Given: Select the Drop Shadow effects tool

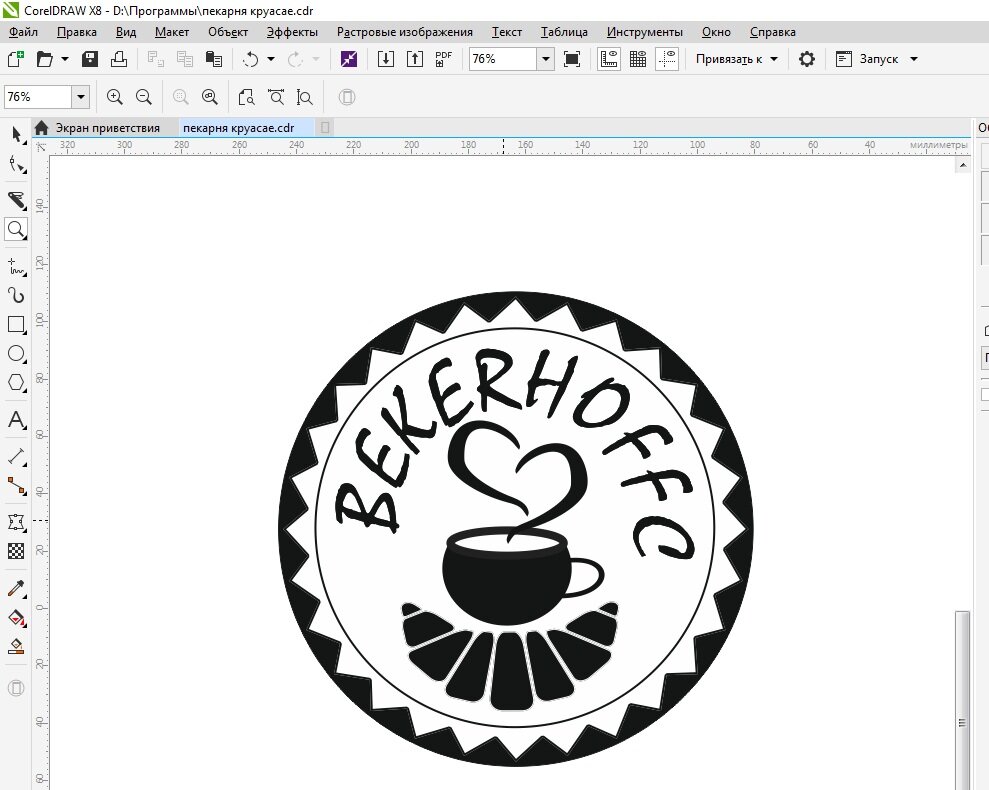Looking at the screenshot, I should point(16,522).
